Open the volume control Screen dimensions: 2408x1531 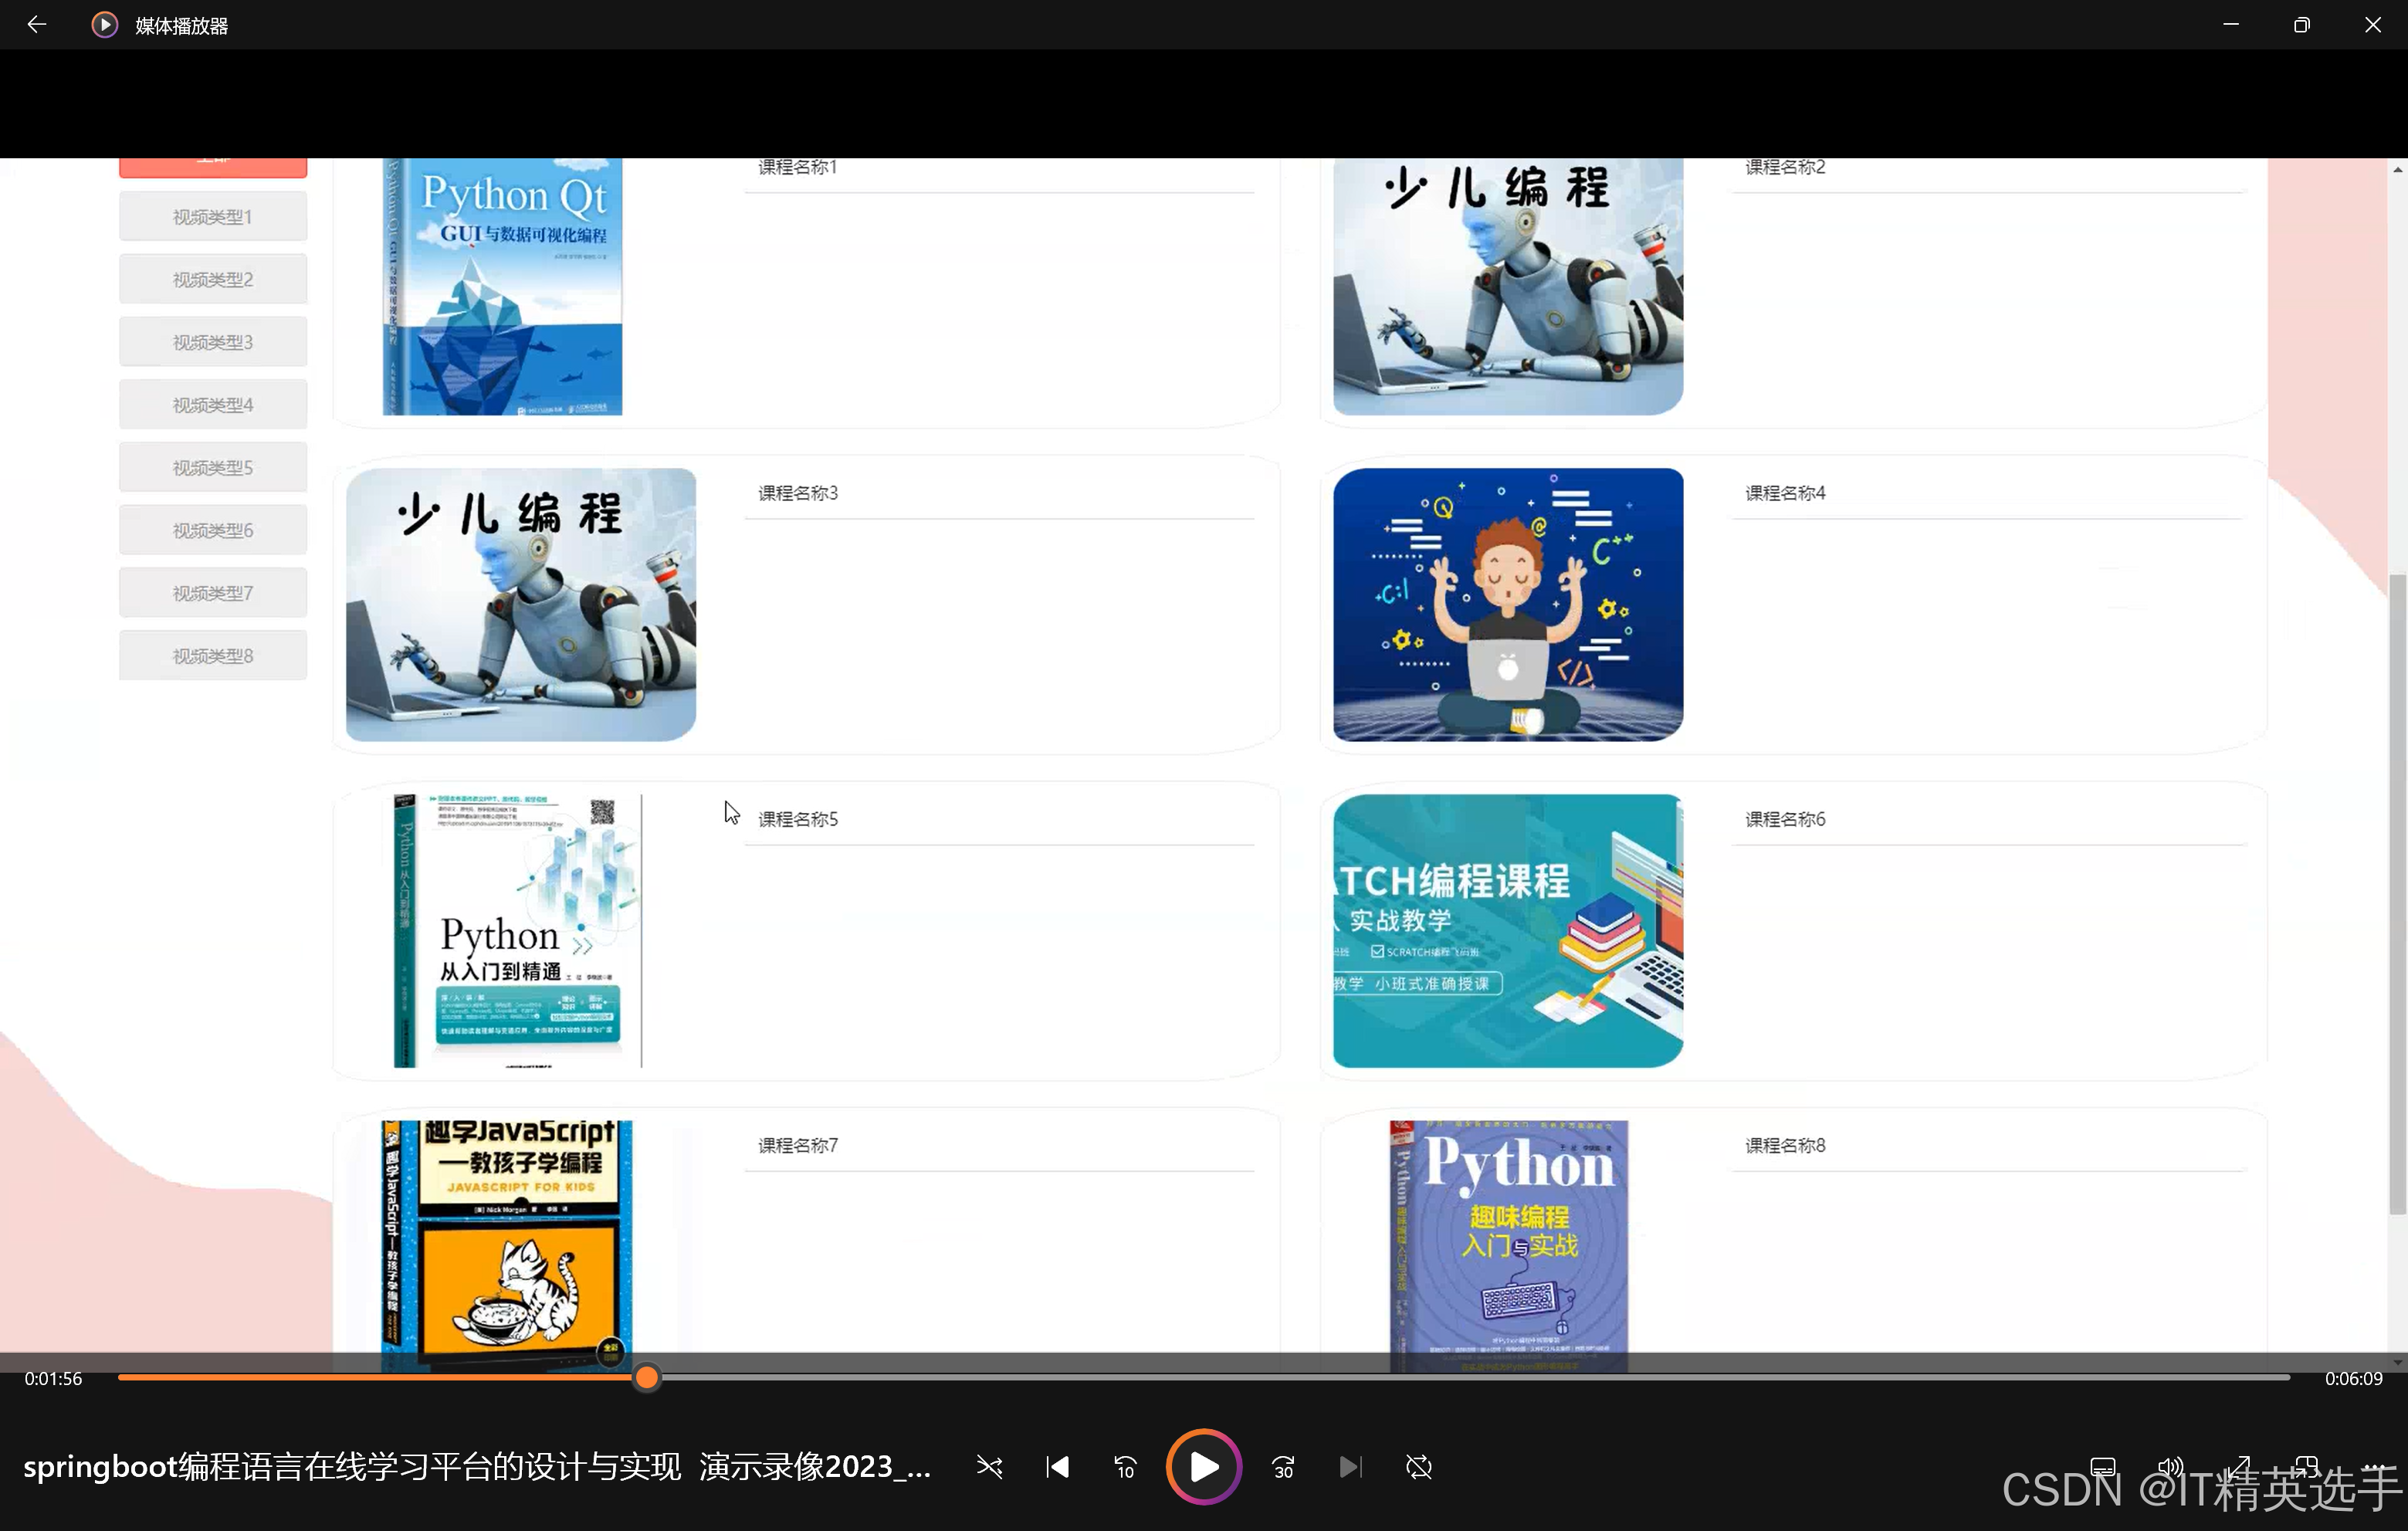click(x=2170, y=1467)
